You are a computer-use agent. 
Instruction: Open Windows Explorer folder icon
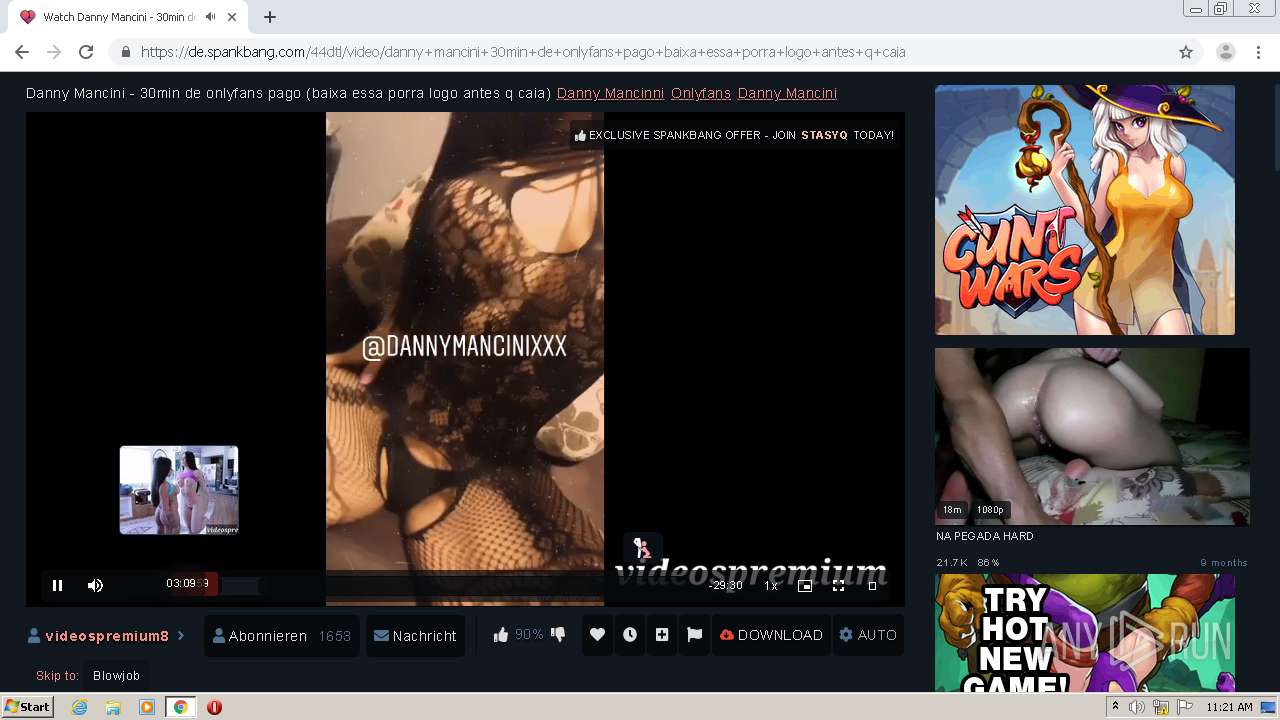click(113, 707)
